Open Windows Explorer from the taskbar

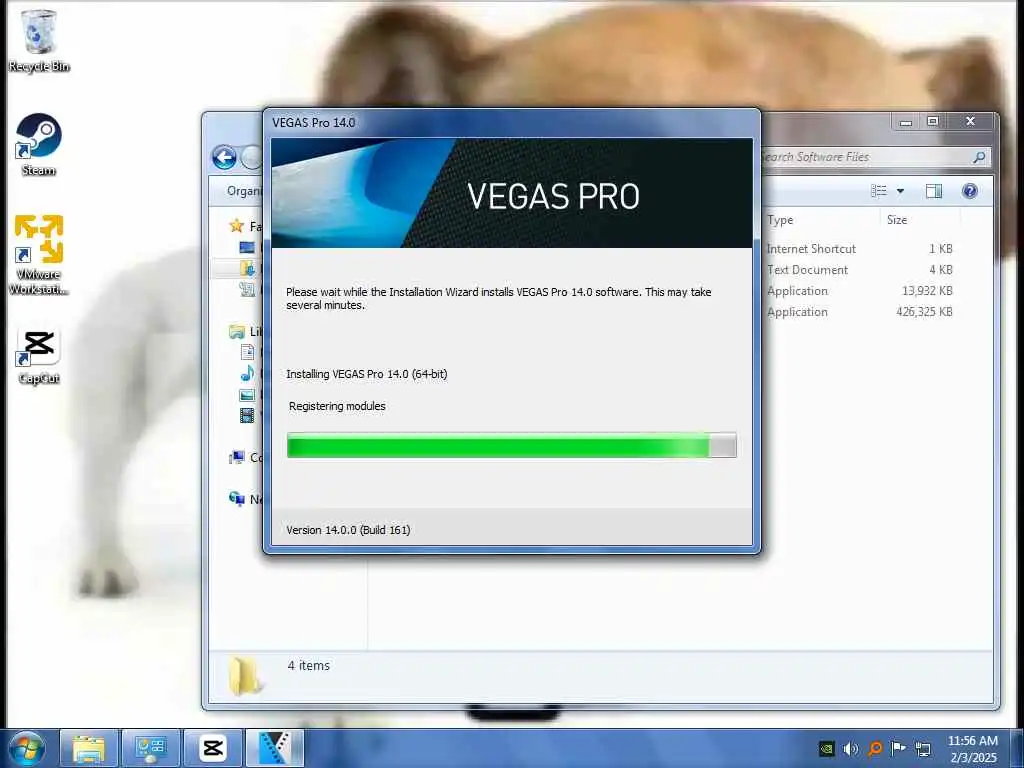coord(89,748)
